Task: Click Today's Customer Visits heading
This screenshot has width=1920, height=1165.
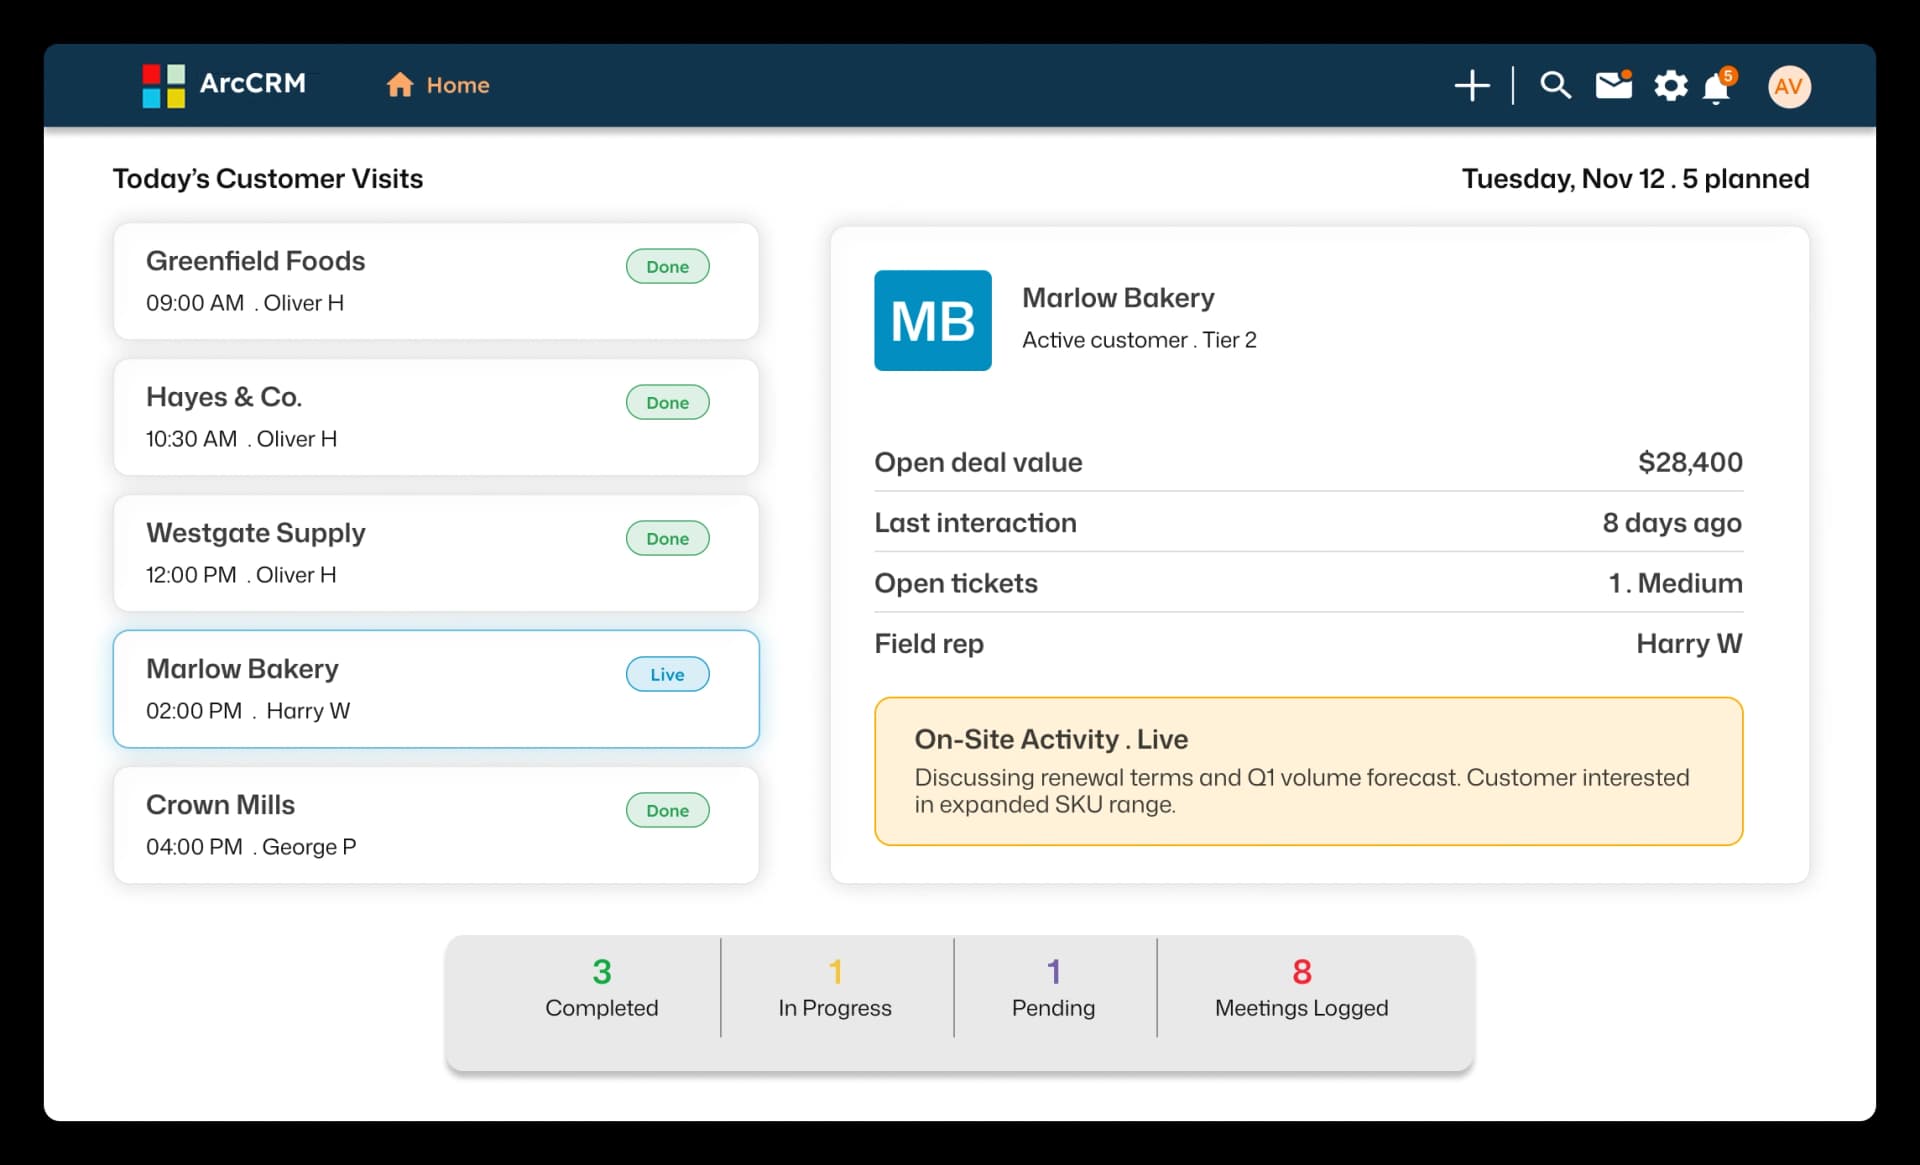Action: (268, 178)
